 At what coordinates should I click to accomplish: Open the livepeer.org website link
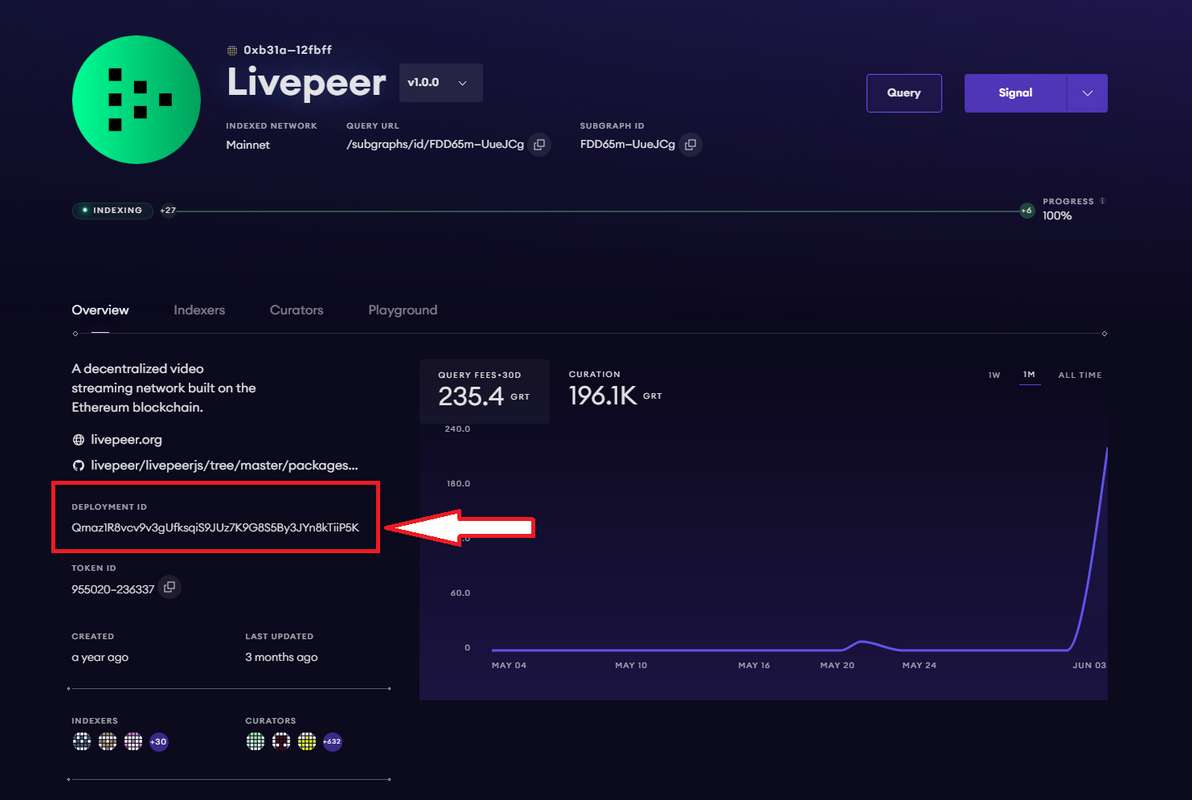(x=126, y=440)
